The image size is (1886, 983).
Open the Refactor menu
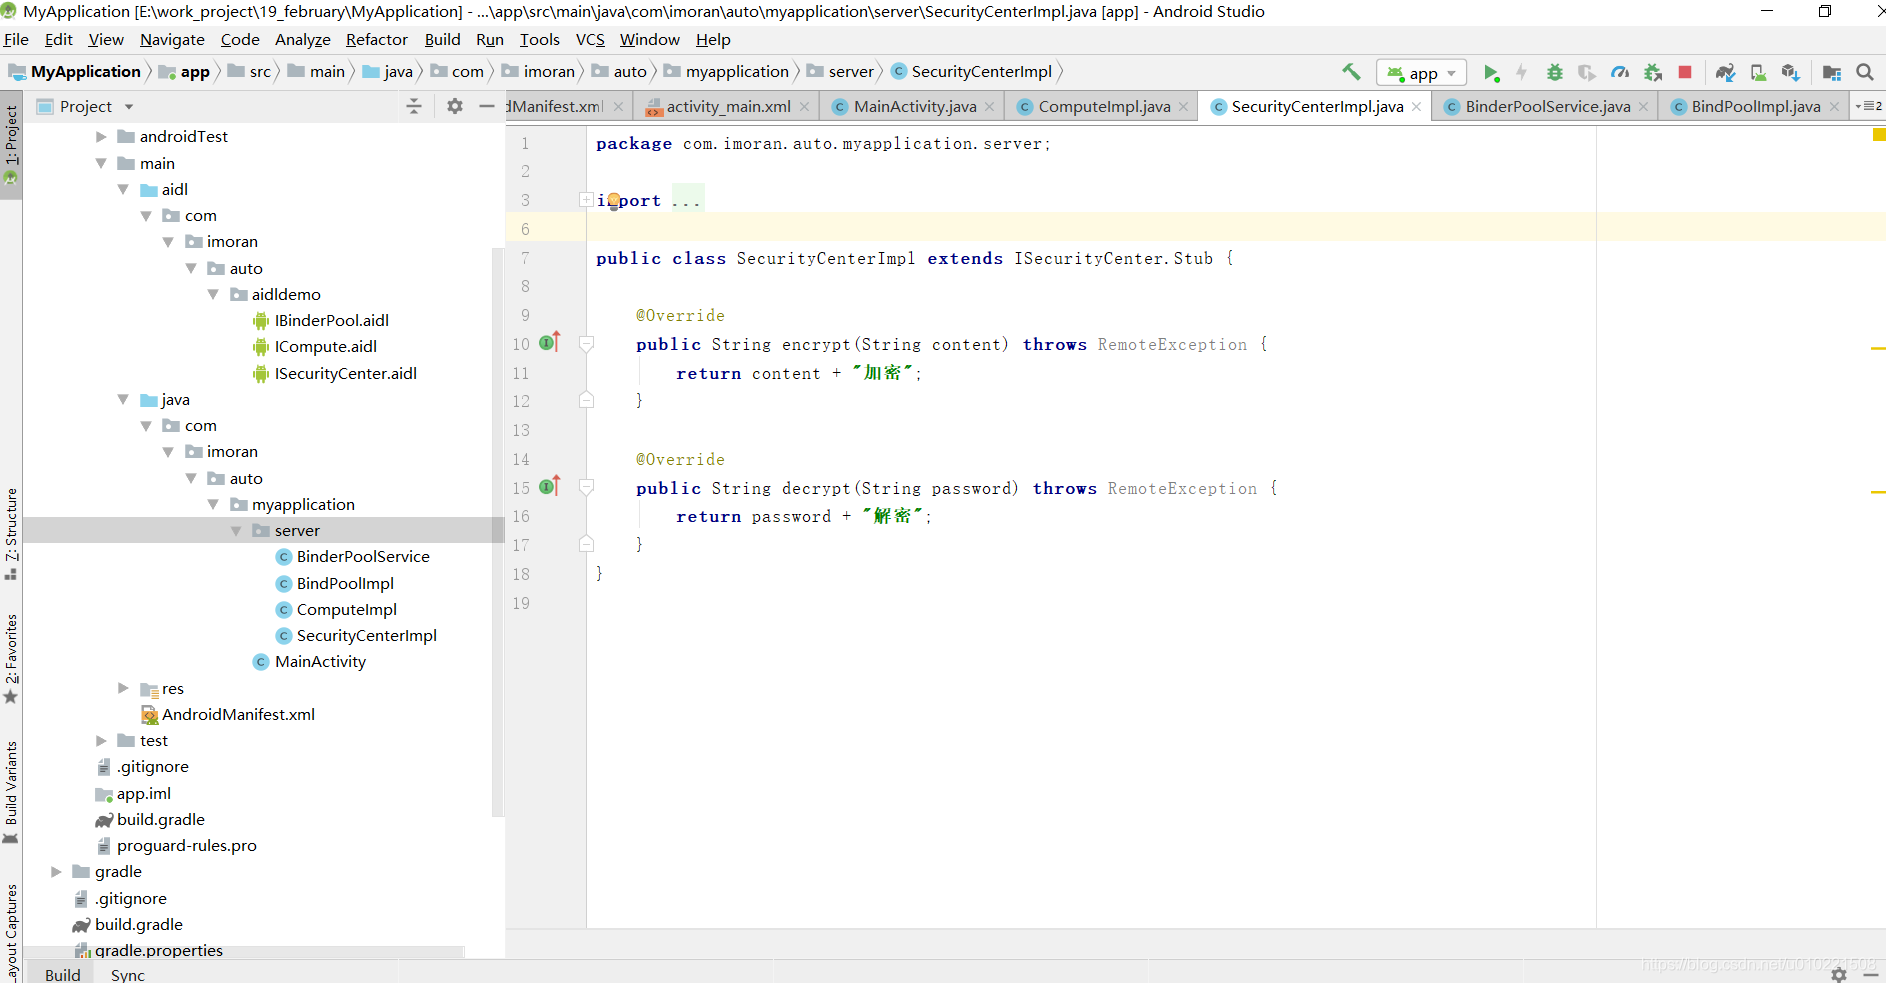377,39
